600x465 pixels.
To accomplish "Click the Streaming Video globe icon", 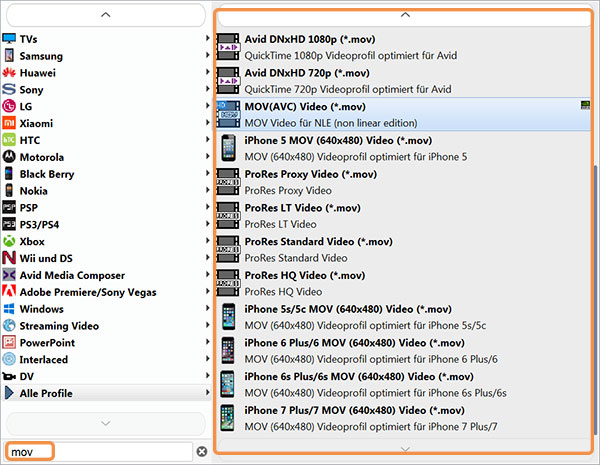I will [9, 325].
